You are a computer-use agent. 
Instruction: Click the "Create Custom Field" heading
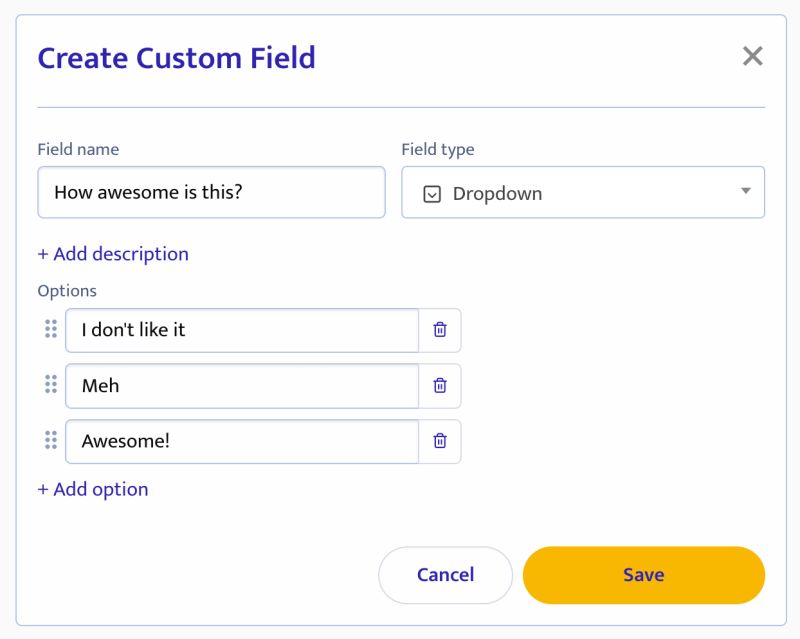176,58
